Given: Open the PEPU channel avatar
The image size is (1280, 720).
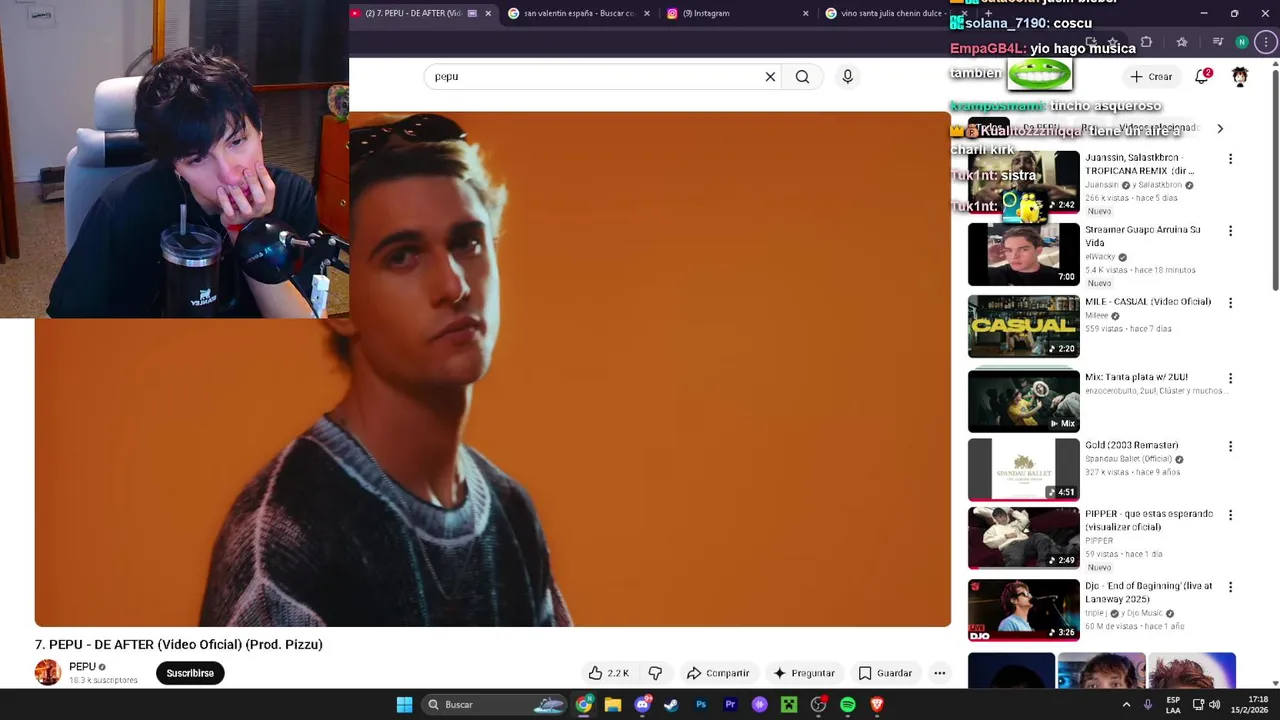Looking at the screenshot, I should point(48,673).
